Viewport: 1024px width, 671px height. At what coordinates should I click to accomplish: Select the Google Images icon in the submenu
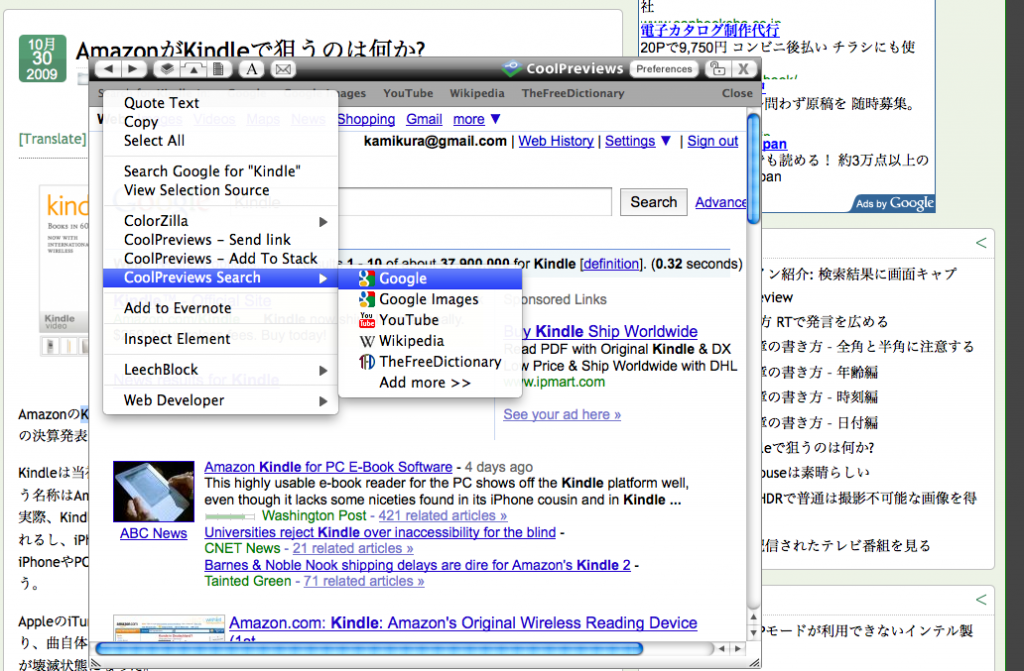(364, 299)
